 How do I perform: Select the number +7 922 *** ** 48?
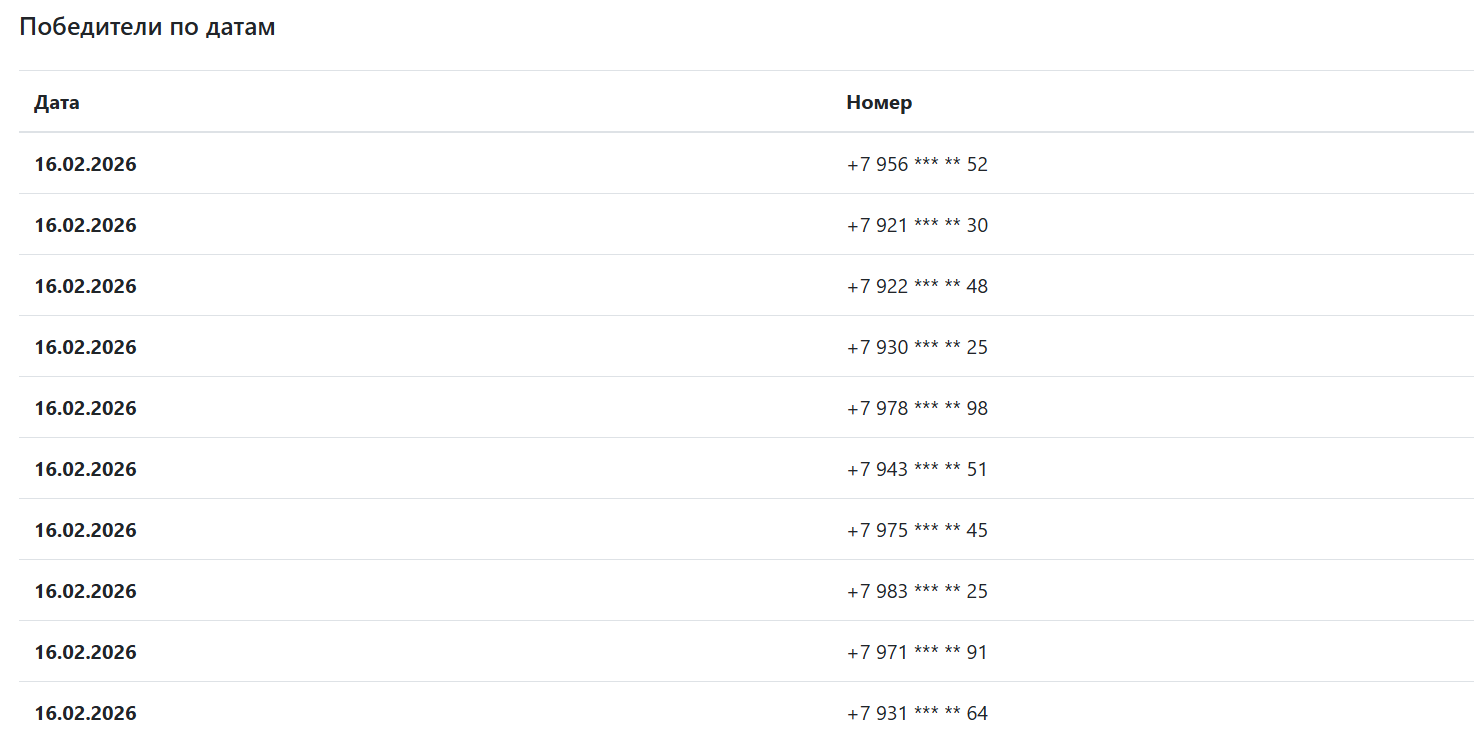click(917, 286)
